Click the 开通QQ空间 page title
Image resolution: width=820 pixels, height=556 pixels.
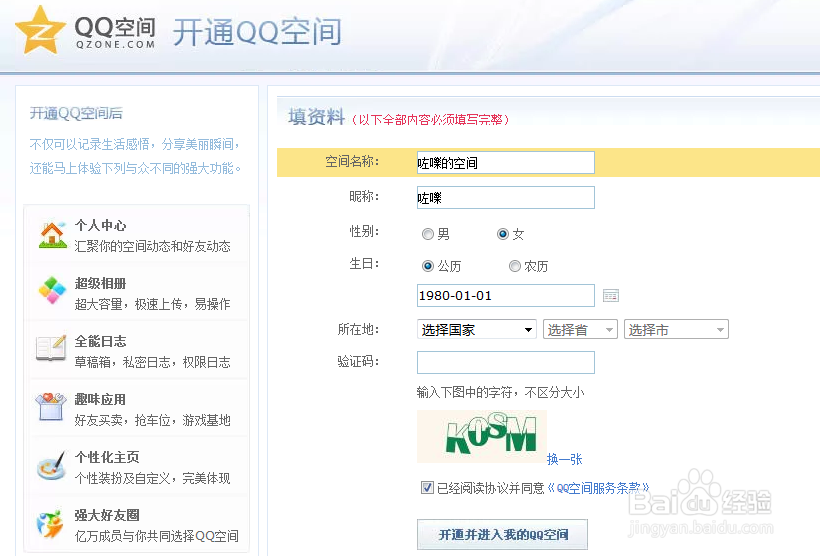tap(257, 32)
